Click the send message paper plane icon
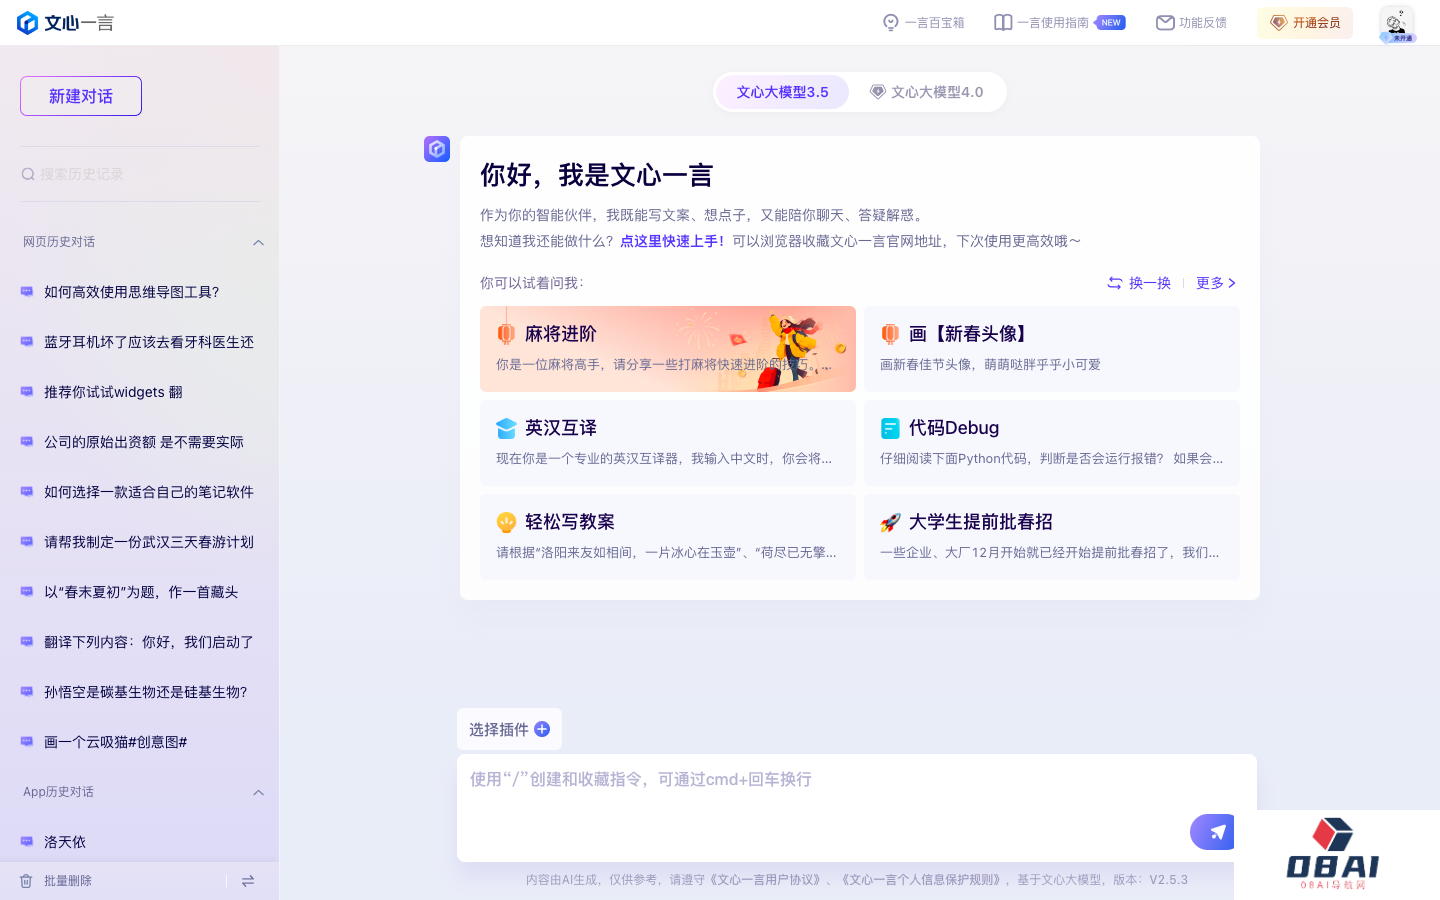The image size is (1440, 900). point(1215,832)
